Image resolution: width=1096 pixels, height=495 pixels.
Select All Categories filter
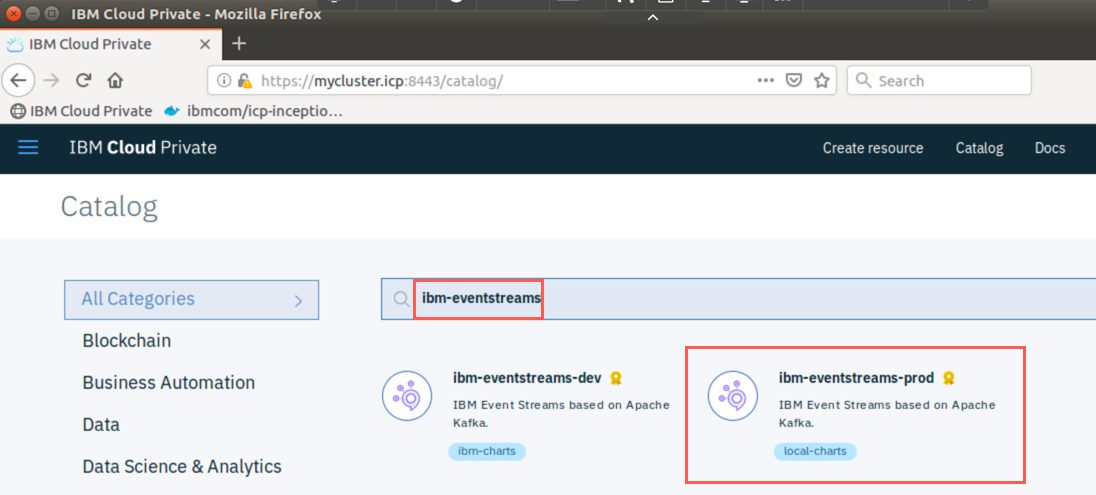tap(192, 300)
